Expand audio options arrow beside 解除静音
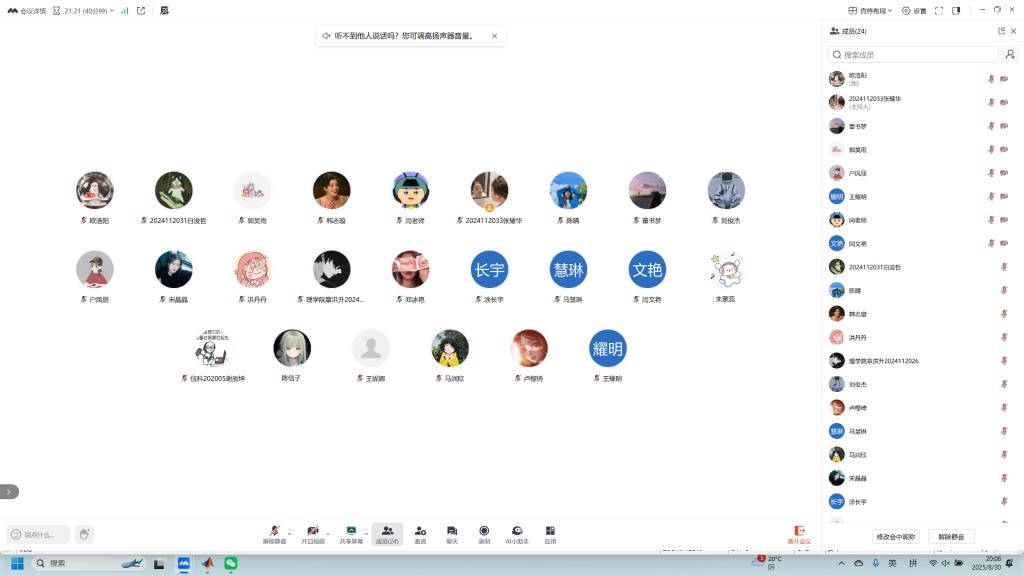Viewport: 1024px width, 576px height. click(x=291, y=530)
